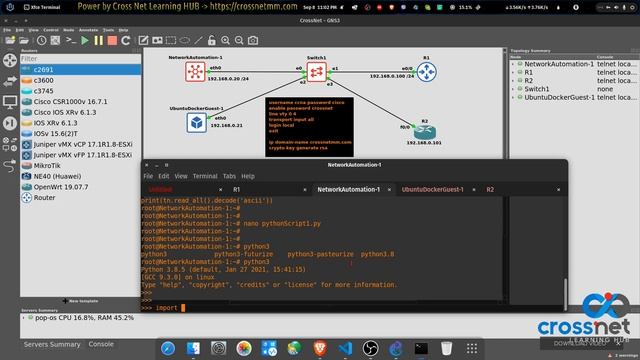Image resolution: width=640 pixels, height=360 pixels.
Task: Select c3600 router template
Action: point(80,80)
